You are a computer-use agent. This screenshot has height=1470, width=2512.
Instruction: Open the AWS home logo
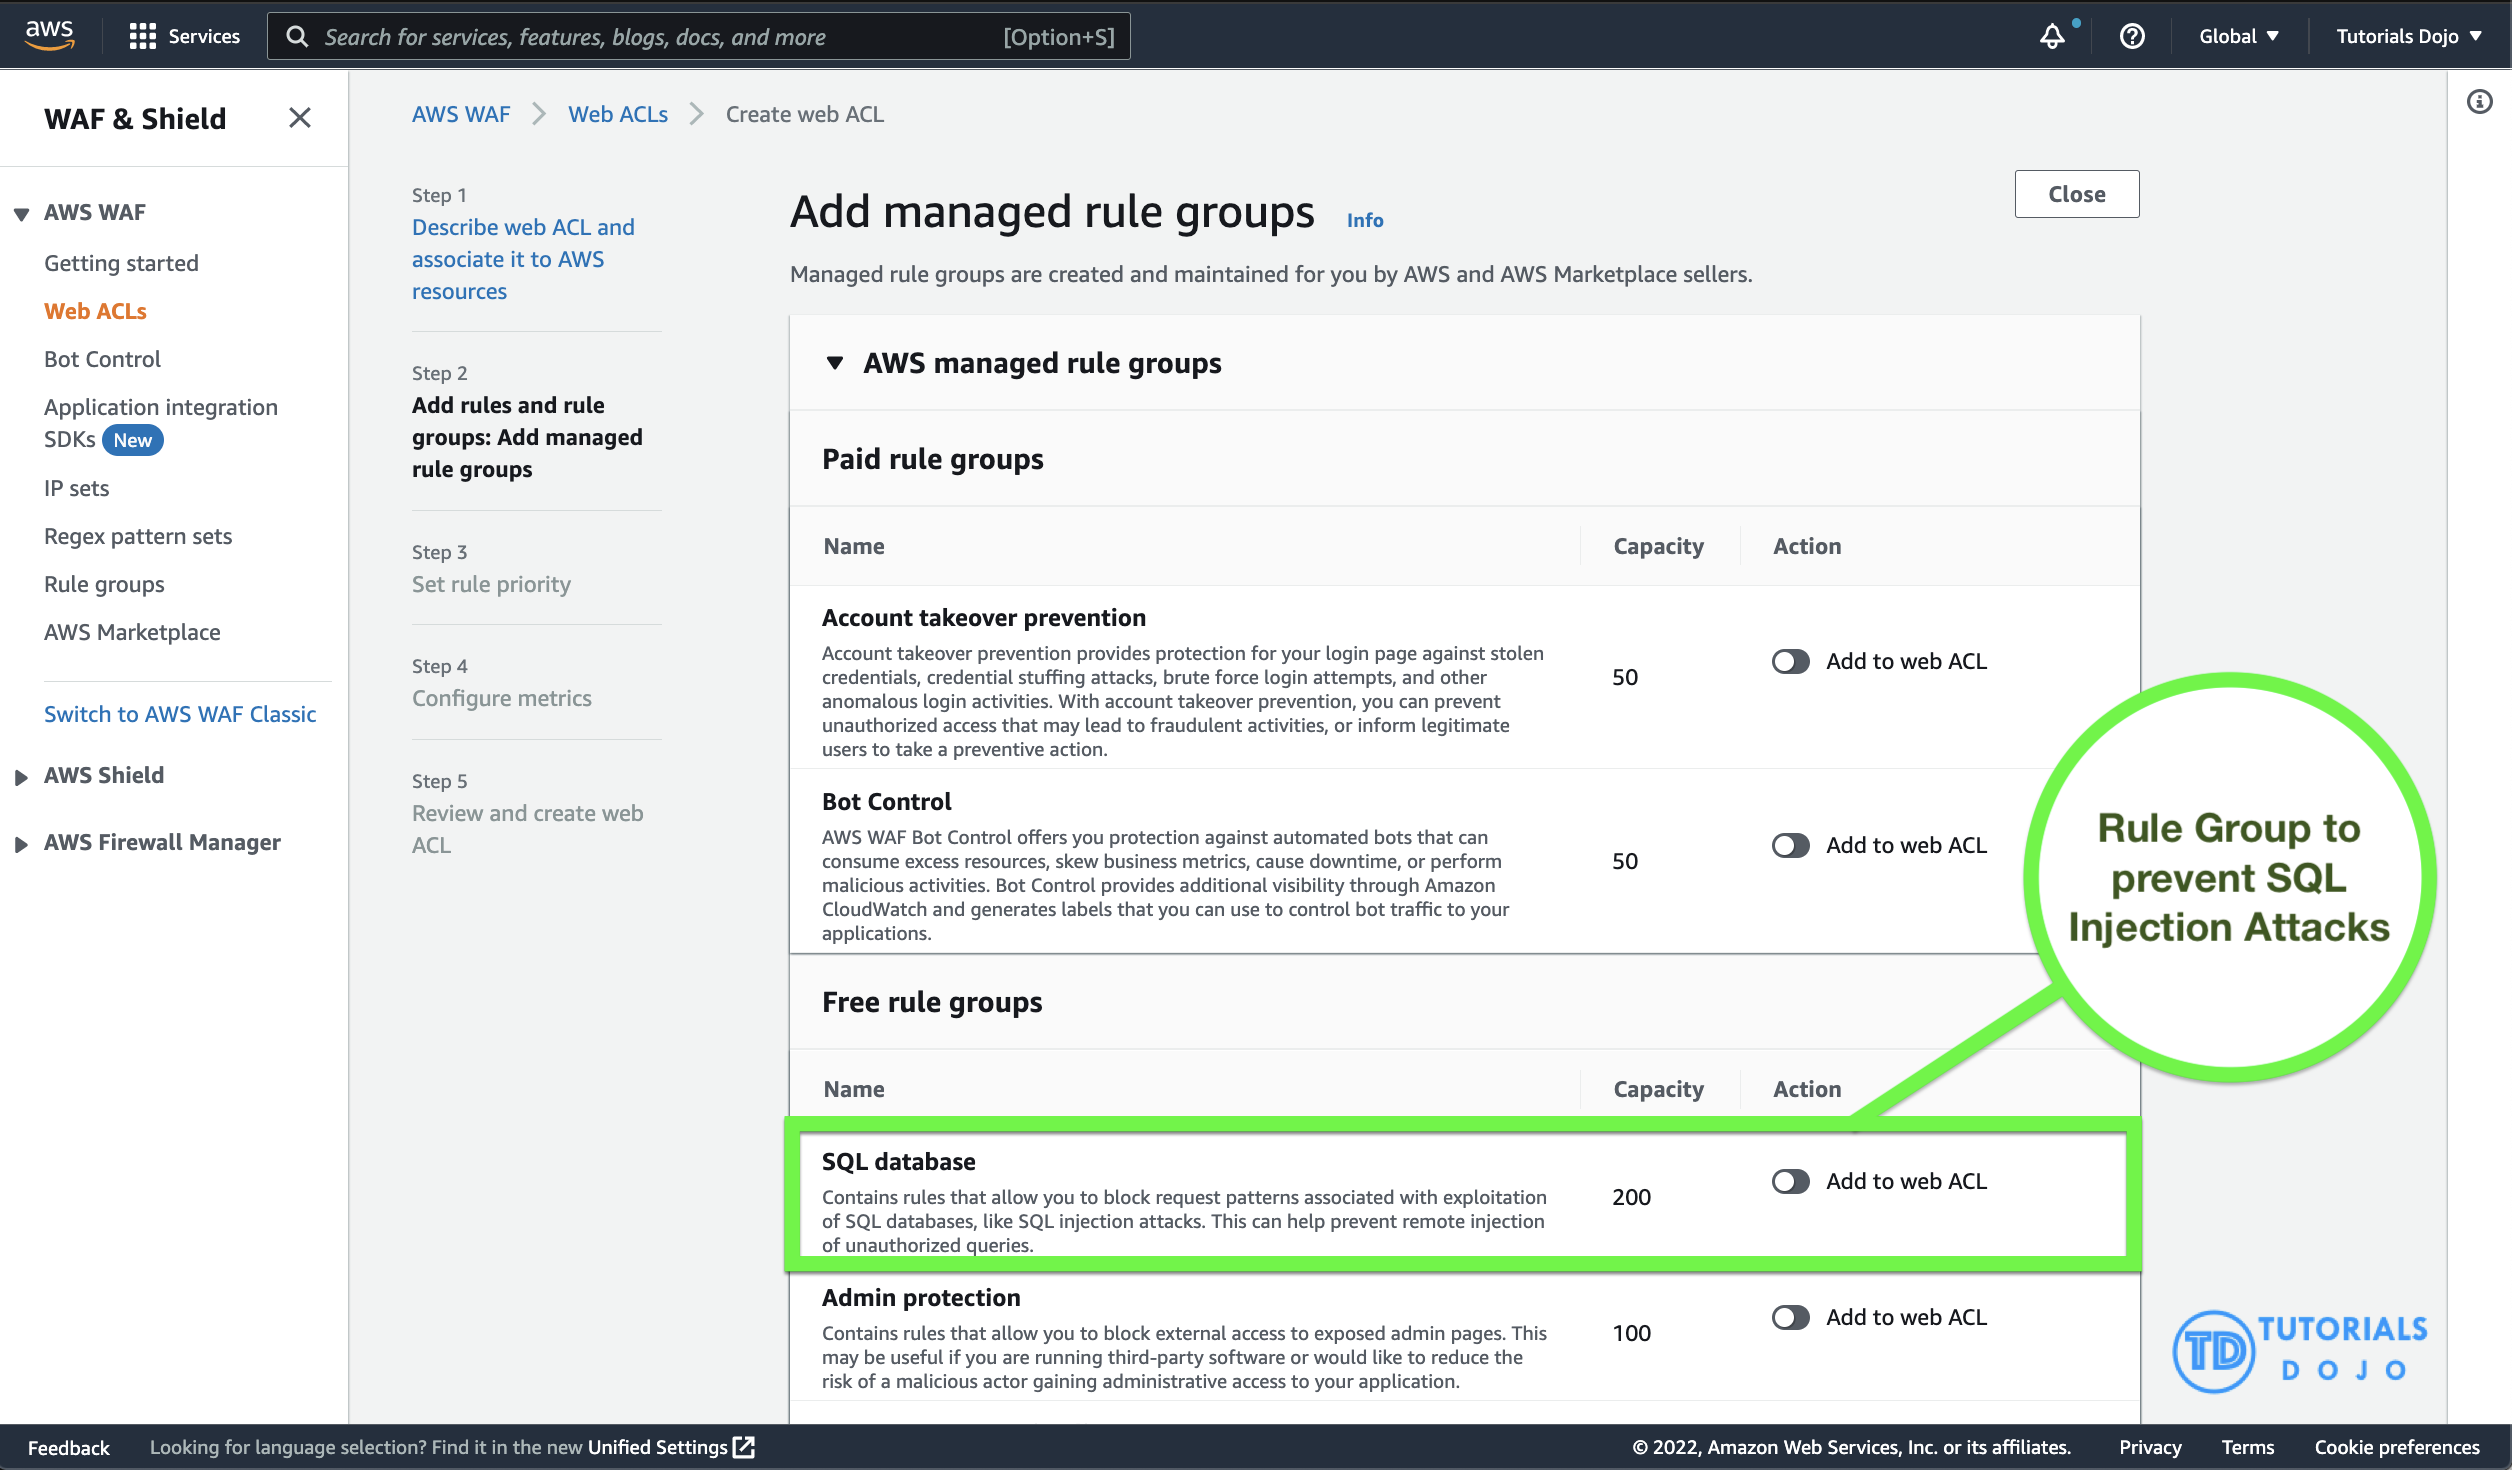tap(49, 35)
